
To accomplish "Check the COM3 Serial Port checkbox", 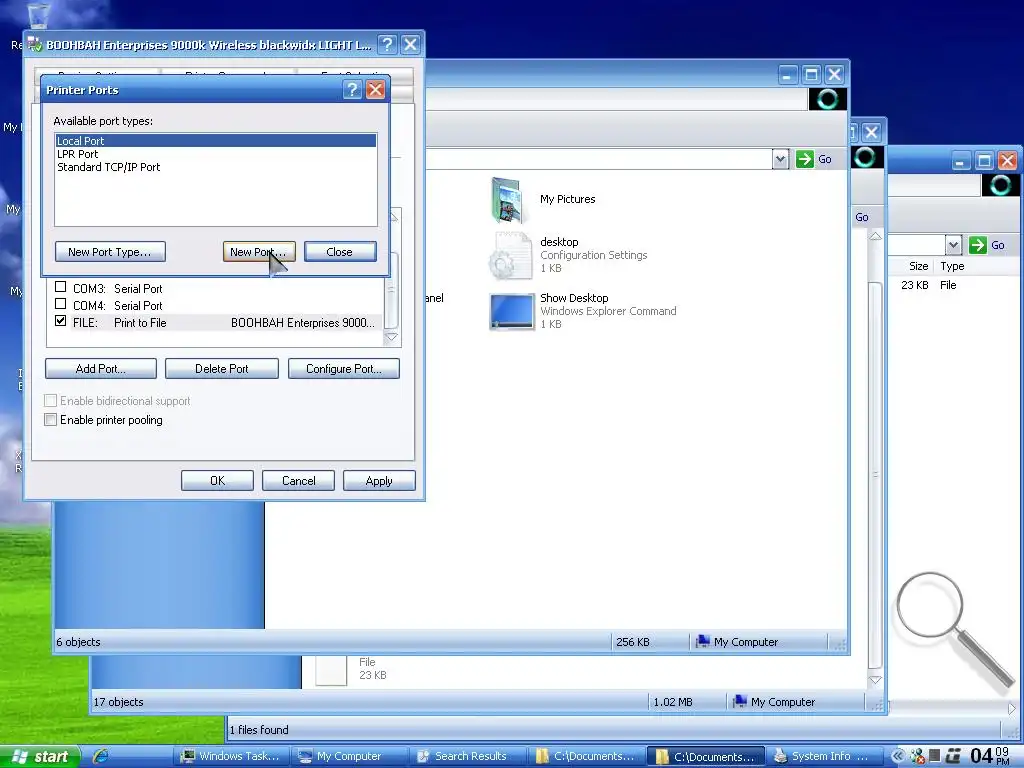I will click(61, 287).
